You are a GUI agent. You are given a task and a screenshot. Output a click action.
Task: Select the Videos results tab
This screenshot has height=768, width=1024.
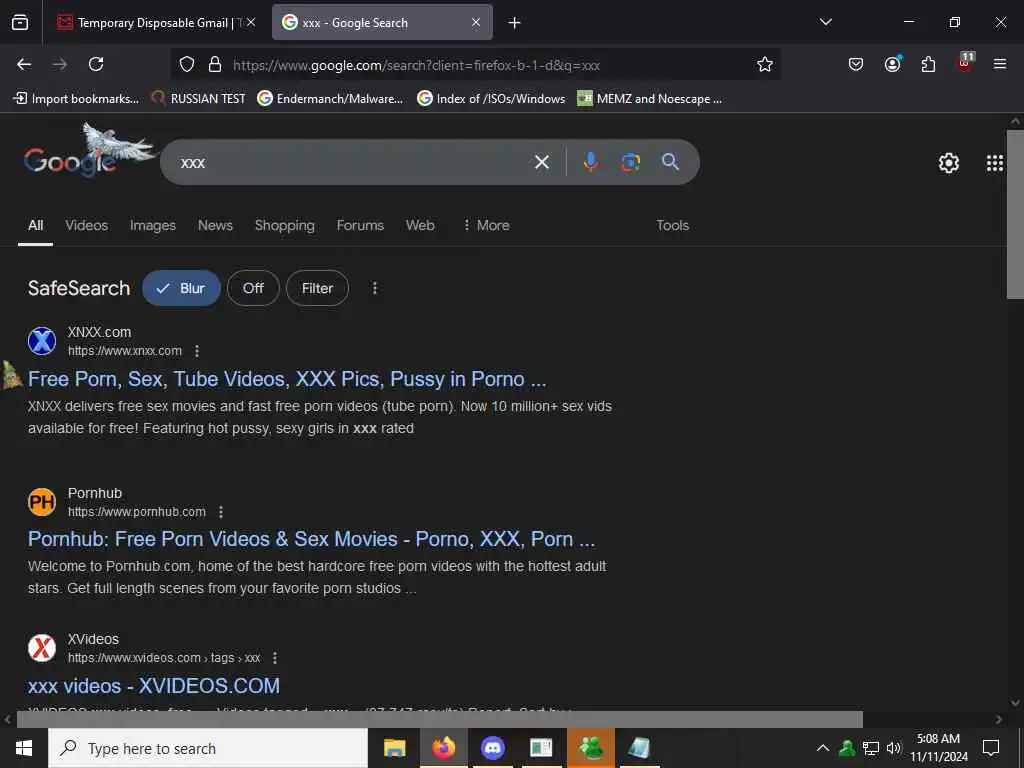click(87, 225)
